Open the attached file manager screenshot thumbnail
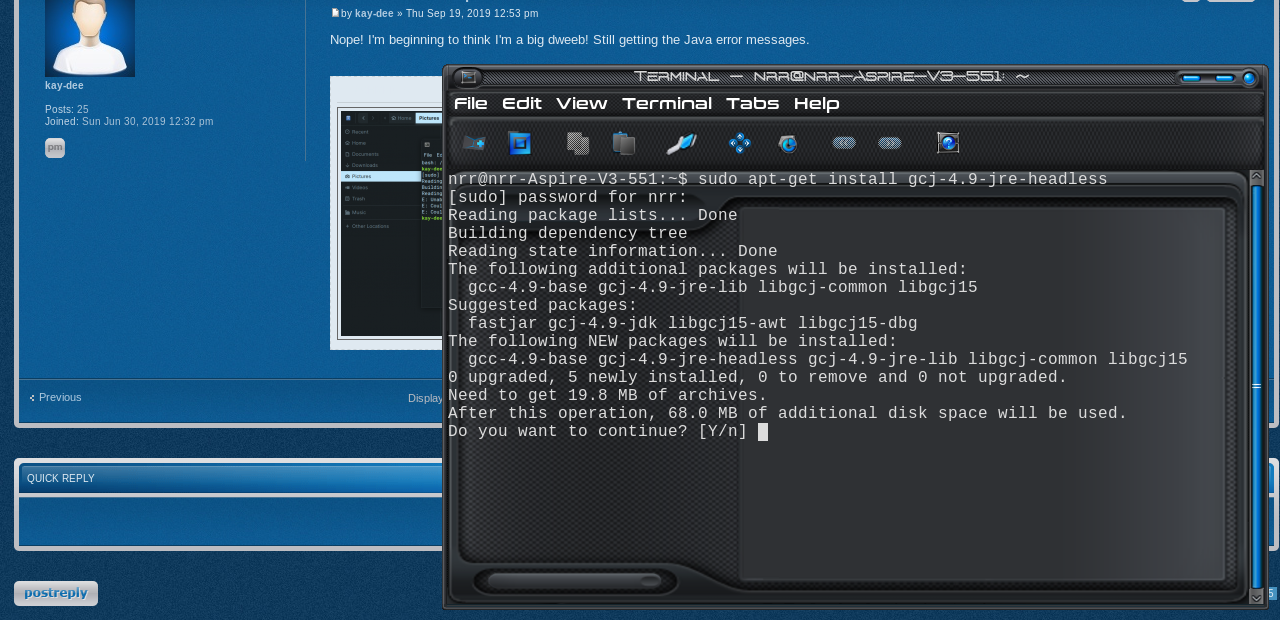The width and height of the screenshot is (1280, 620). tap(388, 220)
